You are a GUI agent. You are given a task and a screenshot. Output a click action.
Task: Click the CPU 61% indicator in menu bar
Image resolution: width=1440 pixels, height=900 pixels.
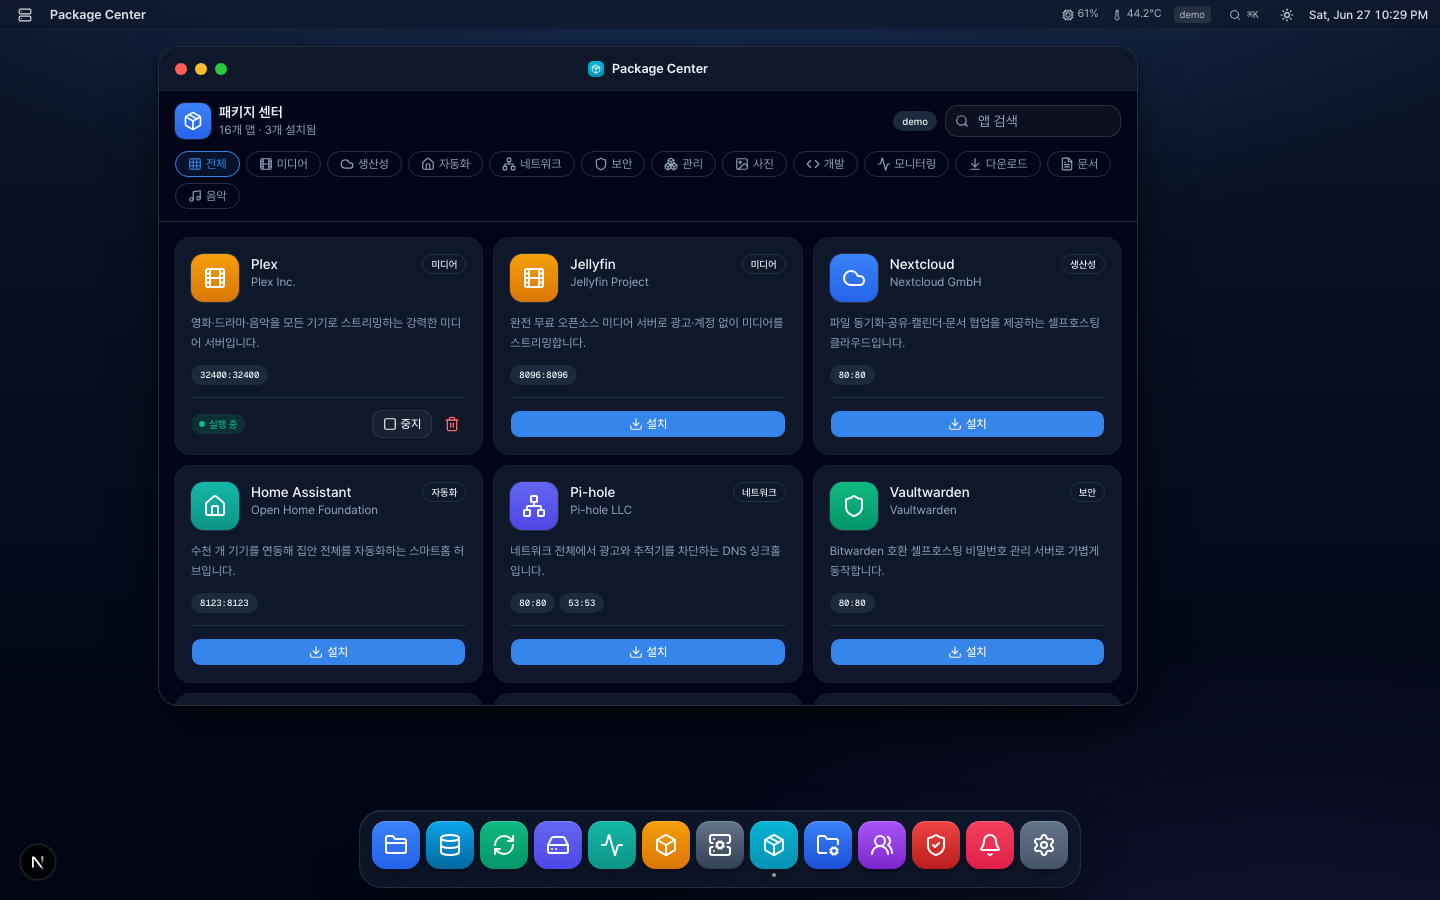pos(1080,14)
